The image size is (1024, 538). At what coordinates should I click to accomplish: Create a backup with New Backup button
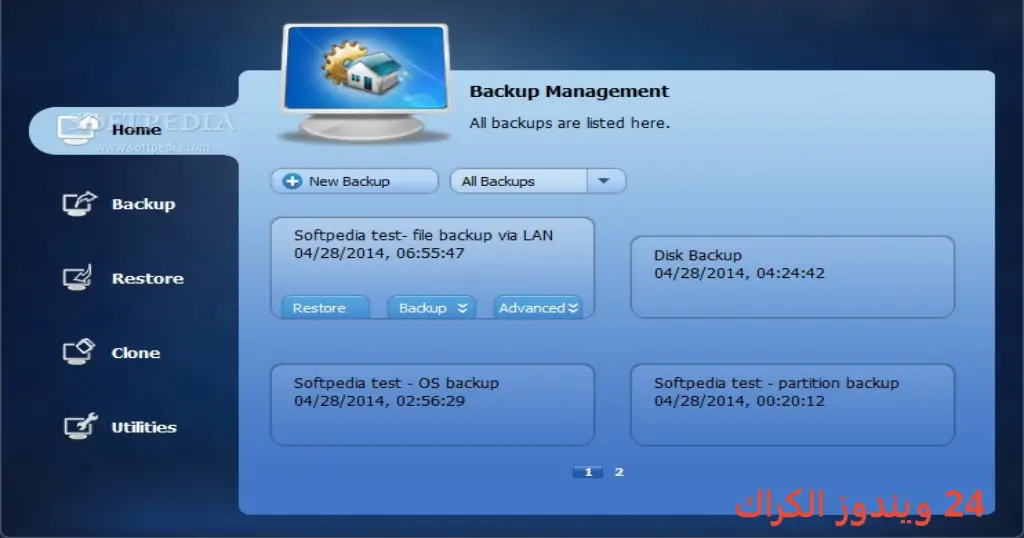(355, 181)
